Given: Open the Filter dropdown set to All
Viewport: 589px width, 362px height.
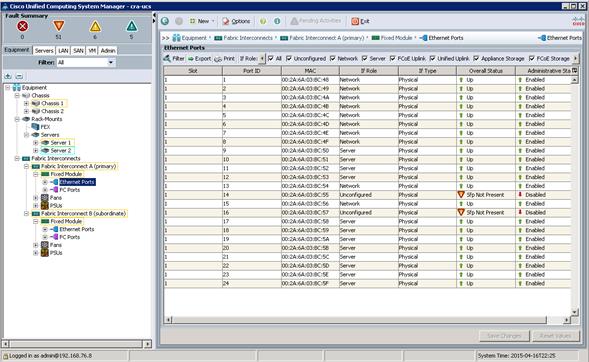Looking at the screenshot, I should (x=86, y=62).
